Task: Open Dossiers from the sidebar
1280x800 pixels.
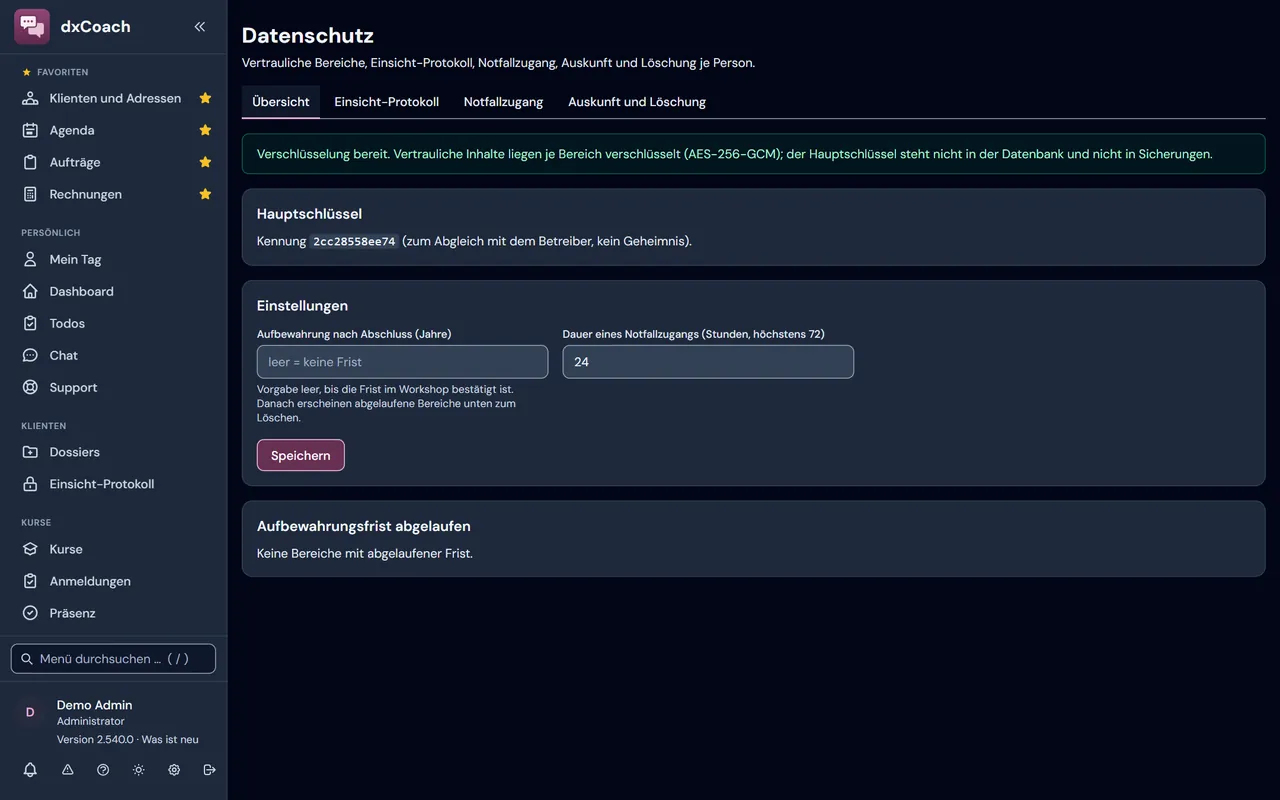Action: [x=75, y=452]
